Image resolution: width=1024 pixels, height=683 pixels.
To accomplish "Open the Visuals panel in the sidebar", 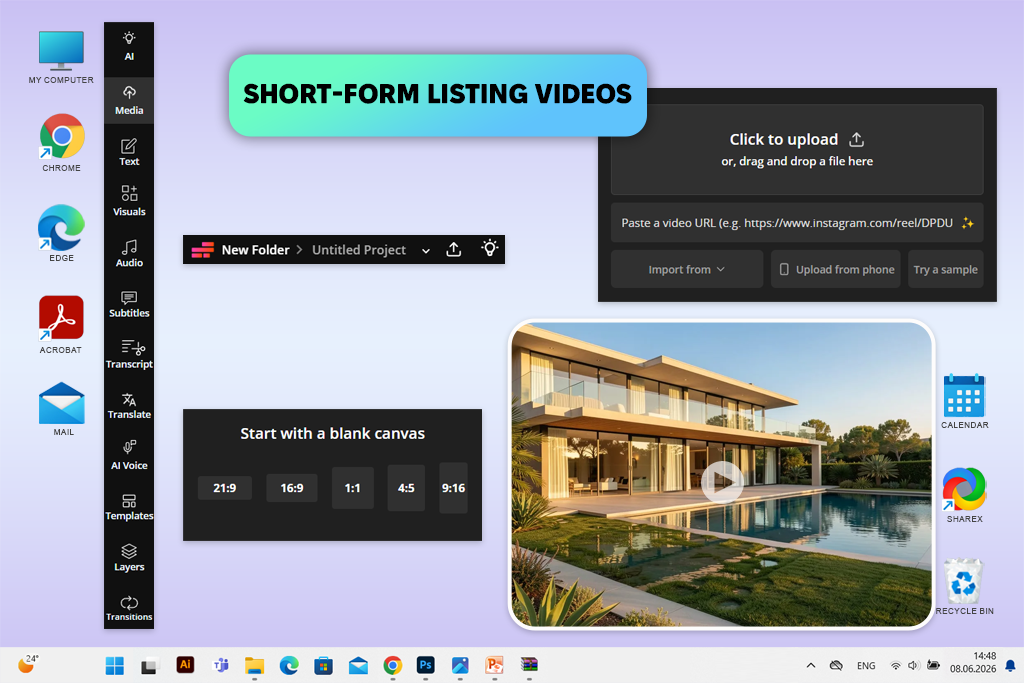I will click(129, 201).
